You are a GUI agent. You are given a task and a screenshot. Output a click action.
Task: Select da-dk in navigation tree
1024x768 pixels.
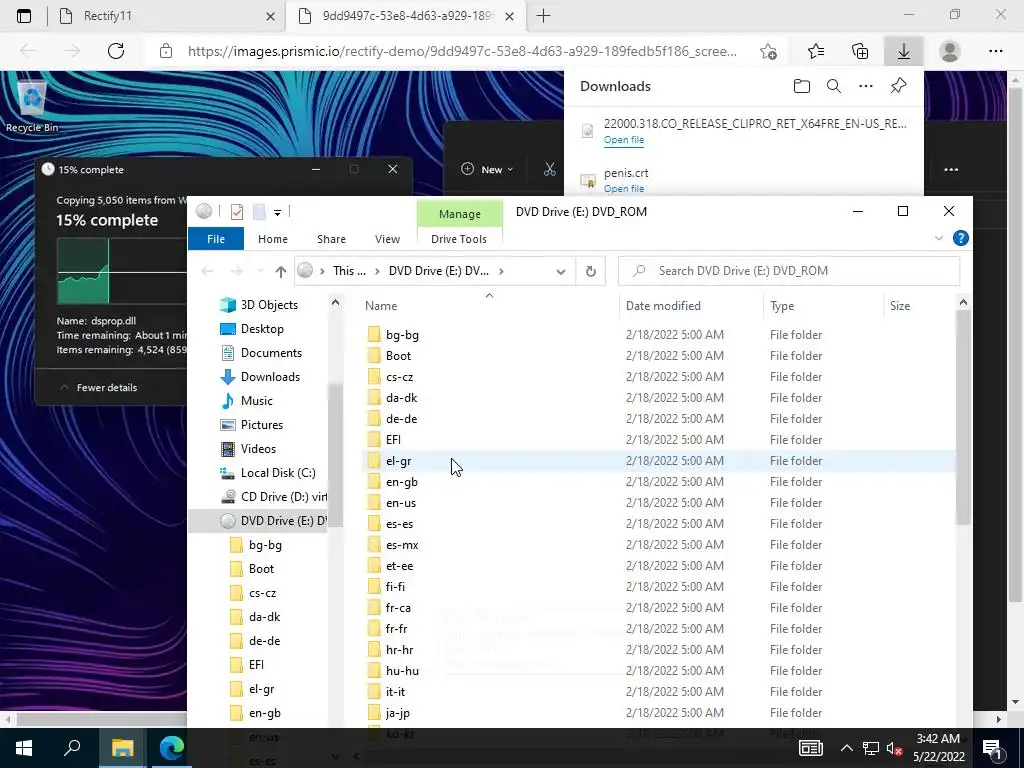(x=264, y=617)
